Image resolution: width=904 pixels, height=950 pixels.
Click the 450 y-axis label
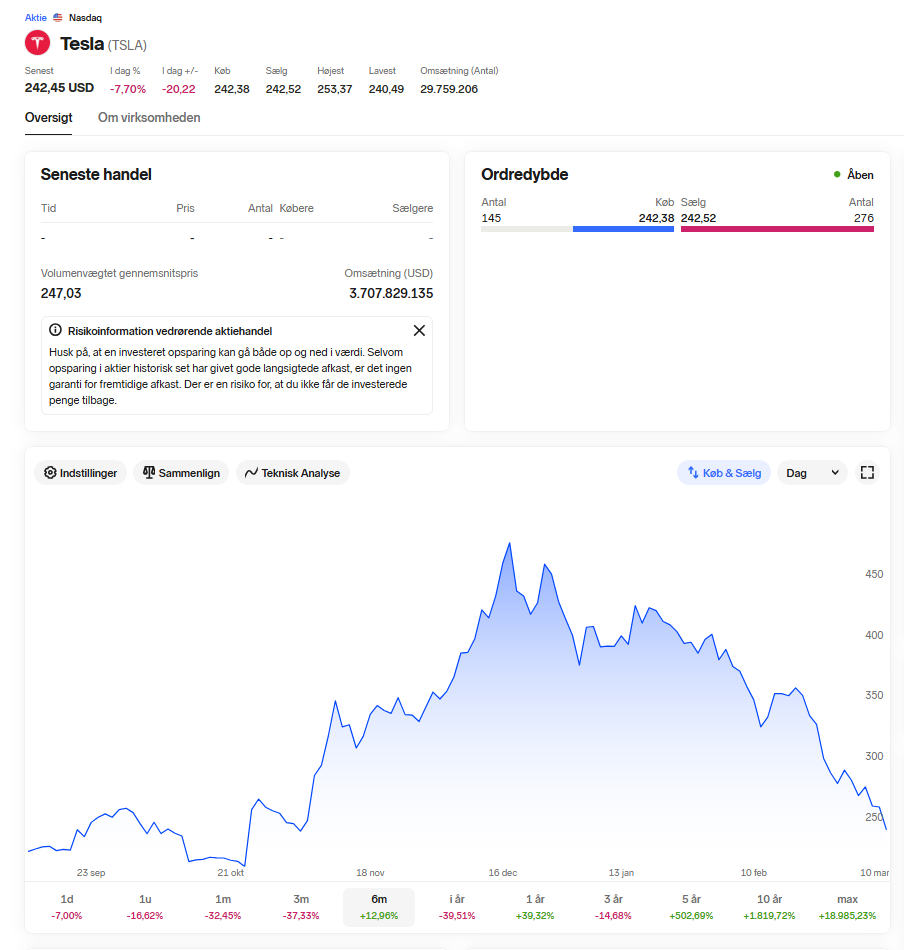(874, 574)
